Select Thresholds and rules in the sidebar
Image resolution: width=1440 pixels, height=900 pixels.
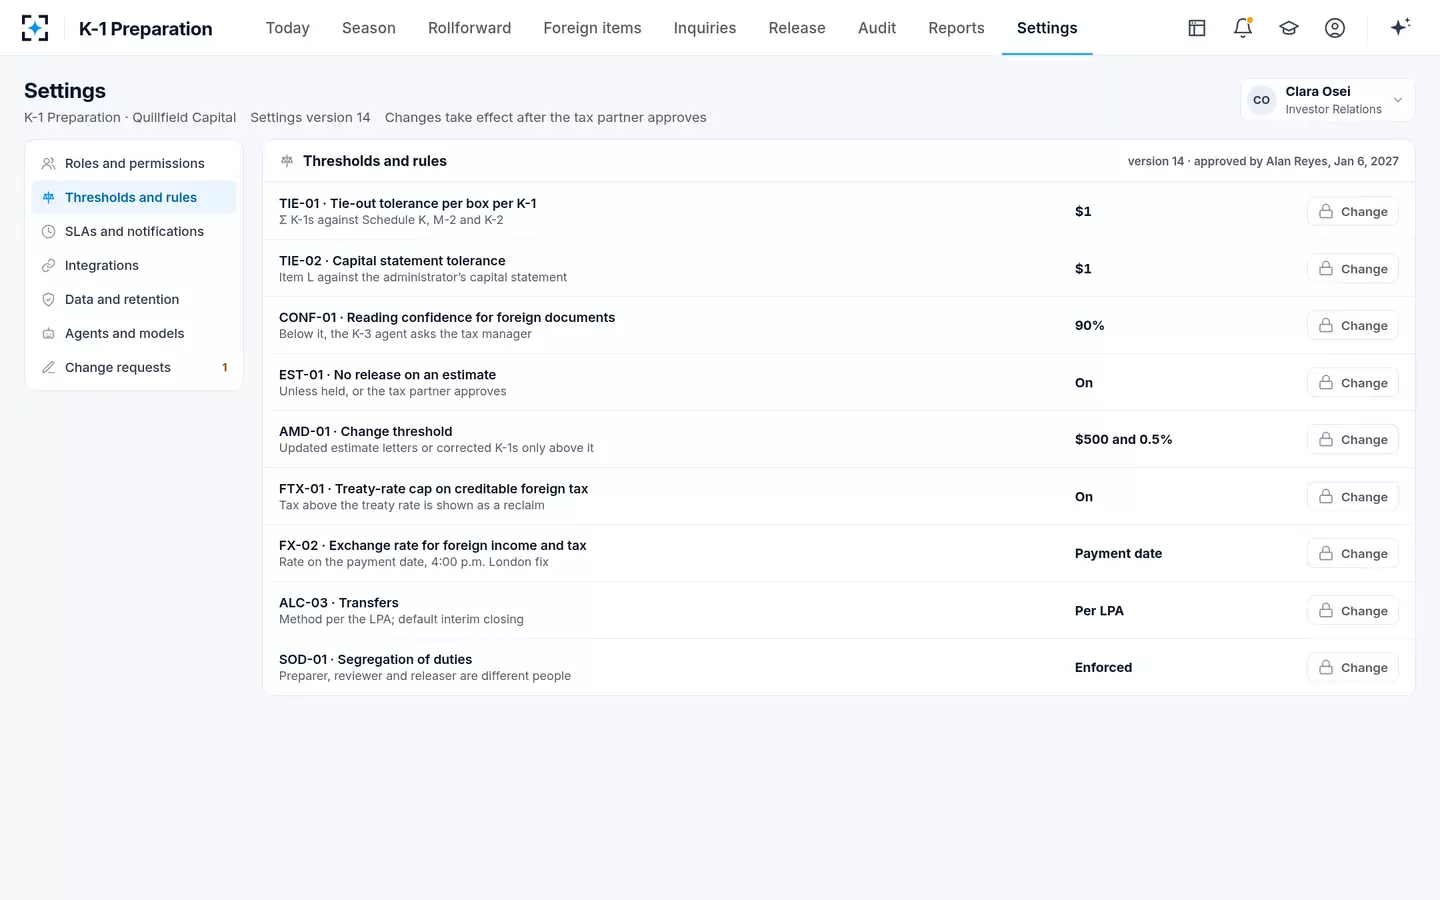(x=134, y=197)
